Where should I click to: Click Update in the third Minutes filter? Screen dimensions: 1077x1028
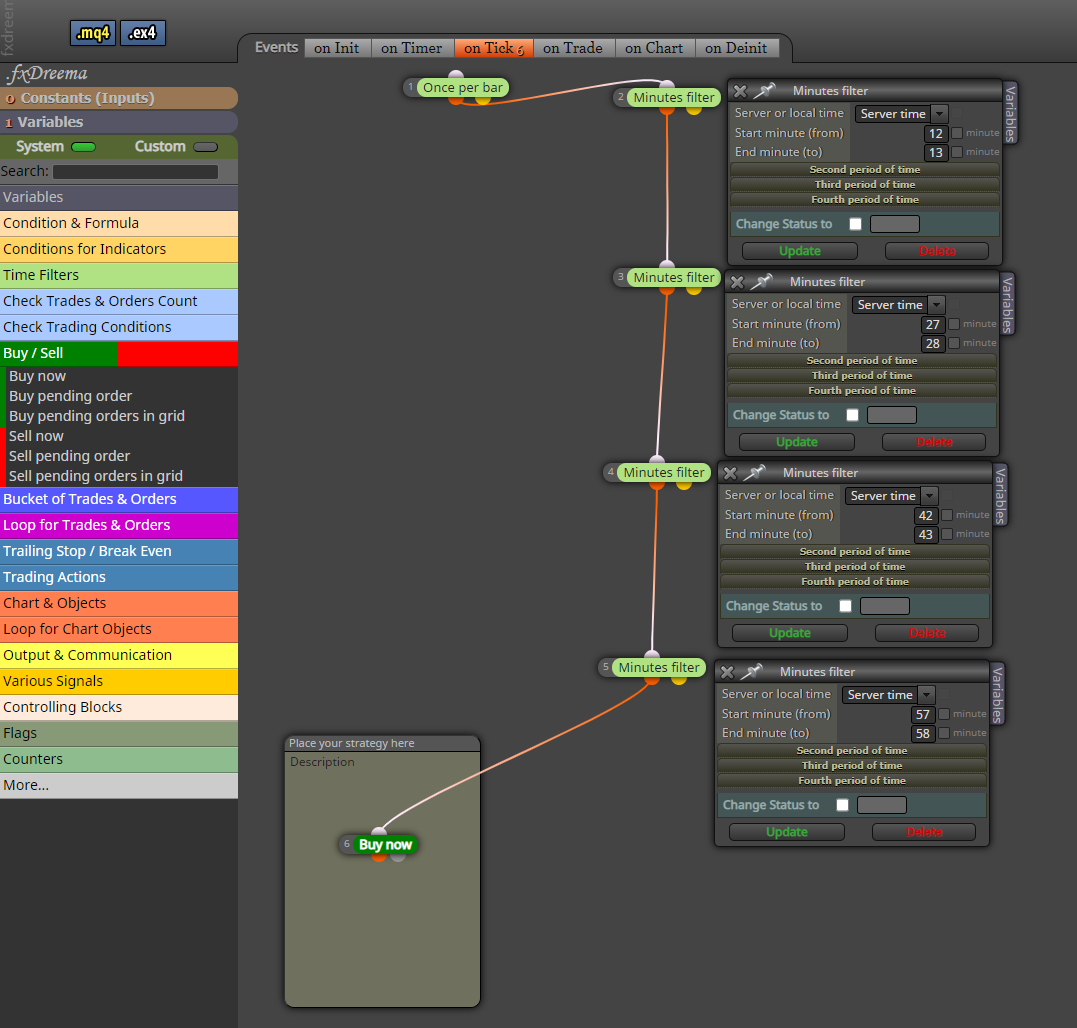(790, 632)
